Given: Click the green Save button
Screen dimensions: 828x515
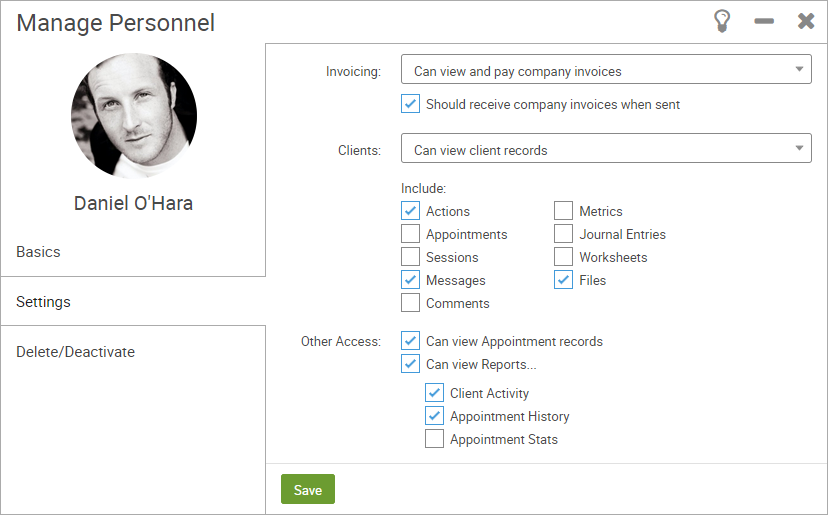Looking at the screenshot, I should pyautogui.click(x=308, y=489).
